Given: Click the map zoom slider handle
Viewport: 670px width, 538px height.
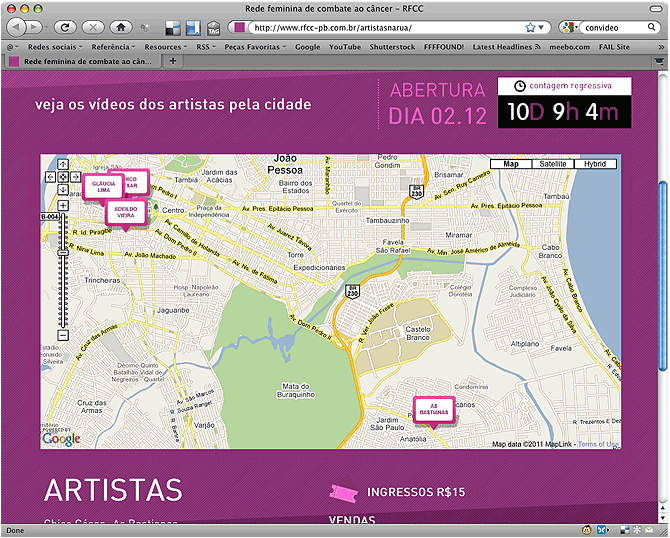Looking at the screenshot, I should 63,253.
